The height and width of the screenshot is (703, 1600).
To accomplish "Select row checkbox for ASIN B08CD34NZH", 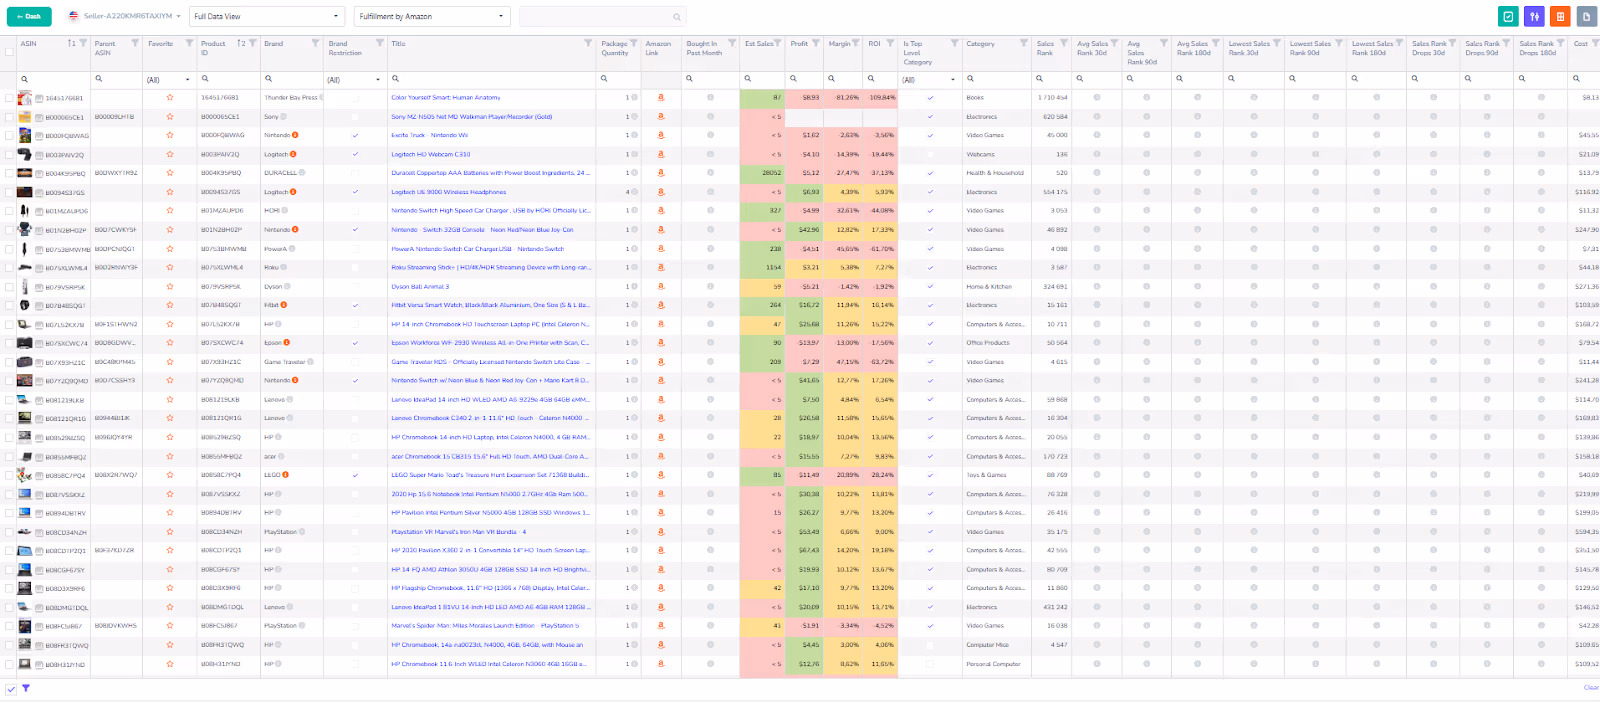I will [x=9, y=532].
